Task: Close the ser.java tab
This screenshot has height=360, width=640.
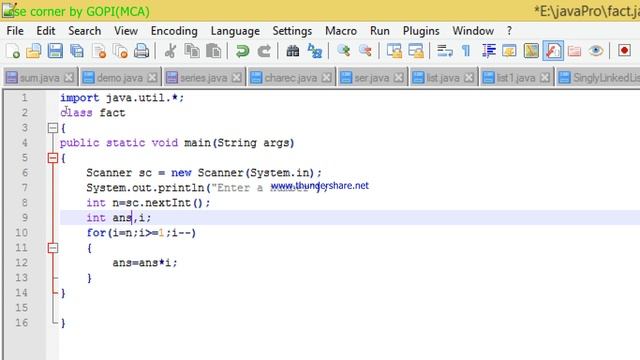Action: pos(399,78)
